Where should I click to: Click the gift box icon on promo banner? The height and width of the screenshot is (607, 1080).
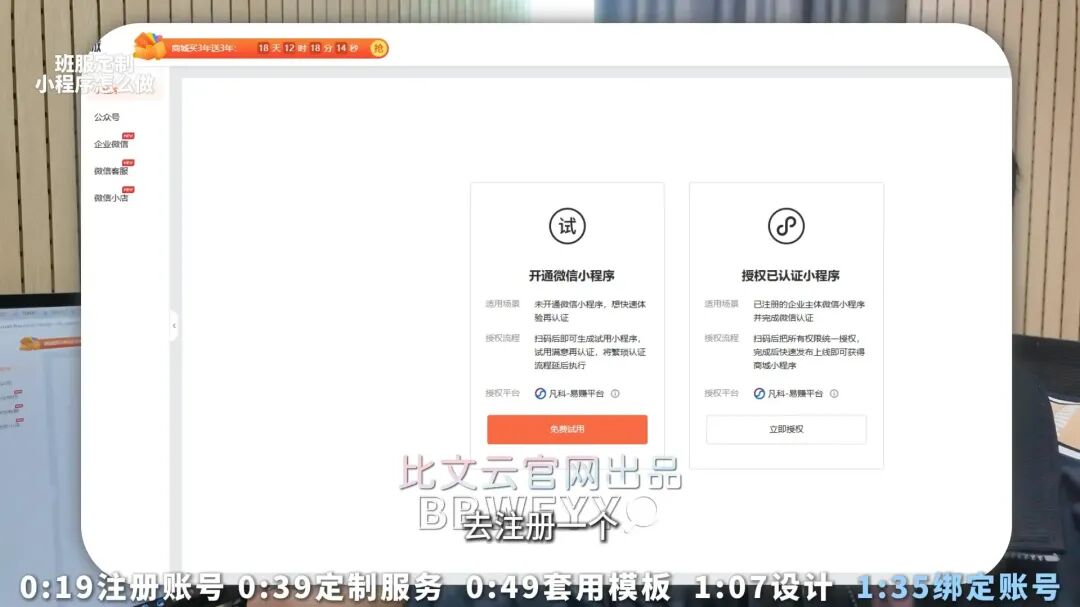pos(148,47)
